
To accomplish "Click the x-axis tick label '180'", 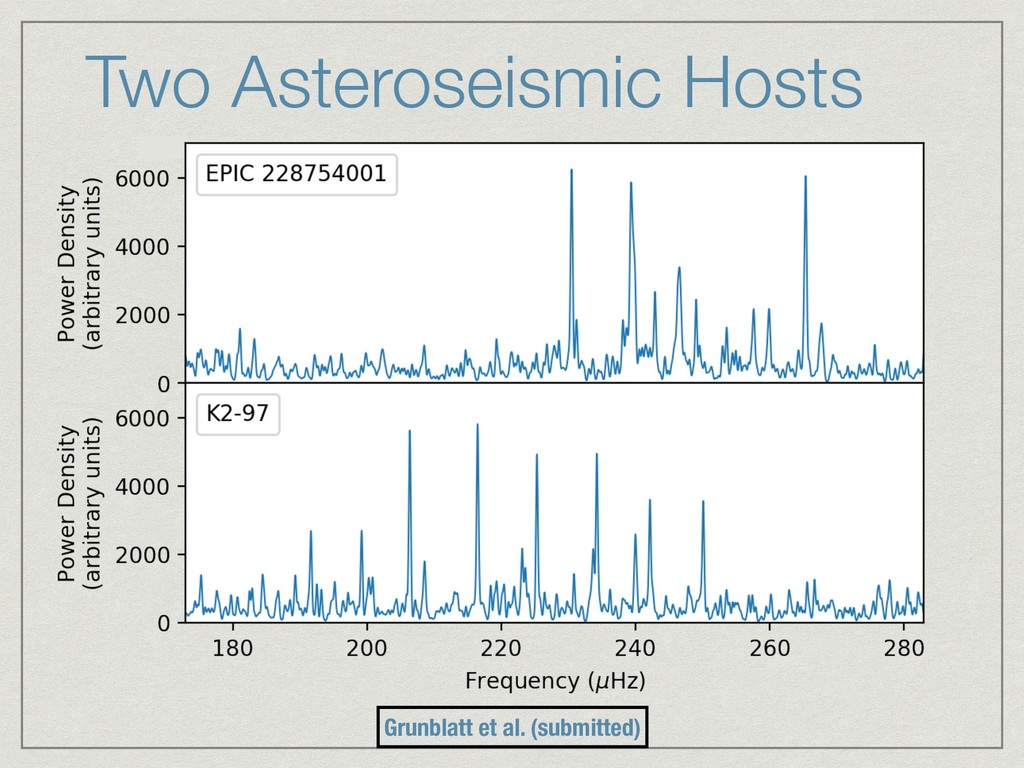I will pyautogui.click(x=232, y=648).
